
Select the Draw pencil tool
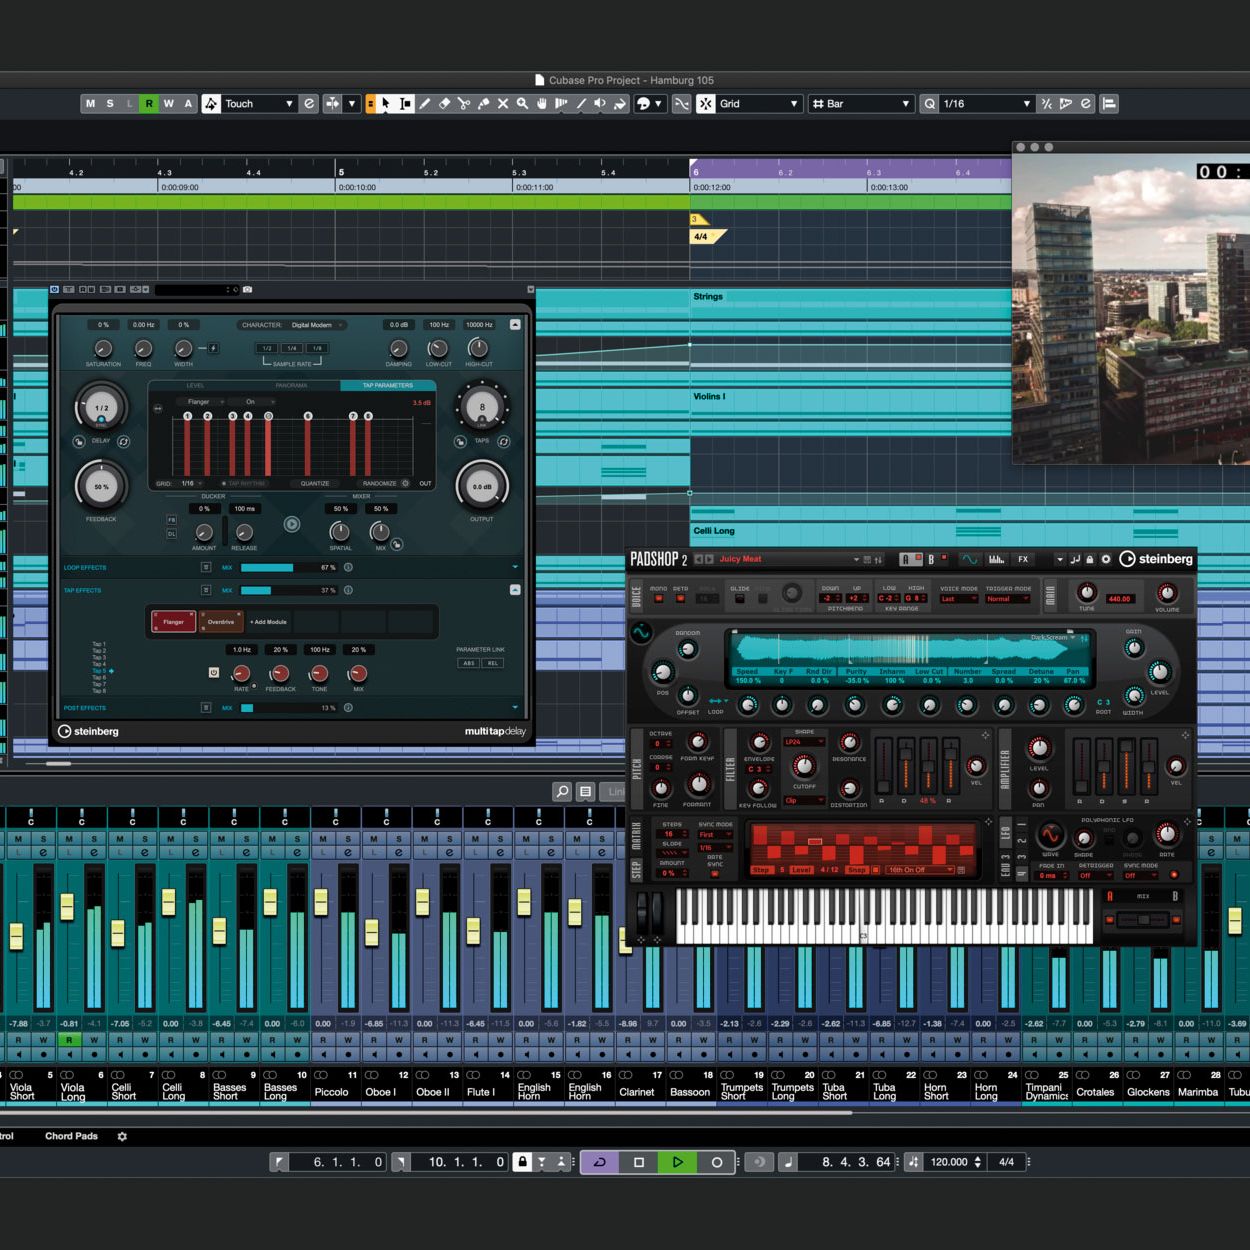[425, 104]
